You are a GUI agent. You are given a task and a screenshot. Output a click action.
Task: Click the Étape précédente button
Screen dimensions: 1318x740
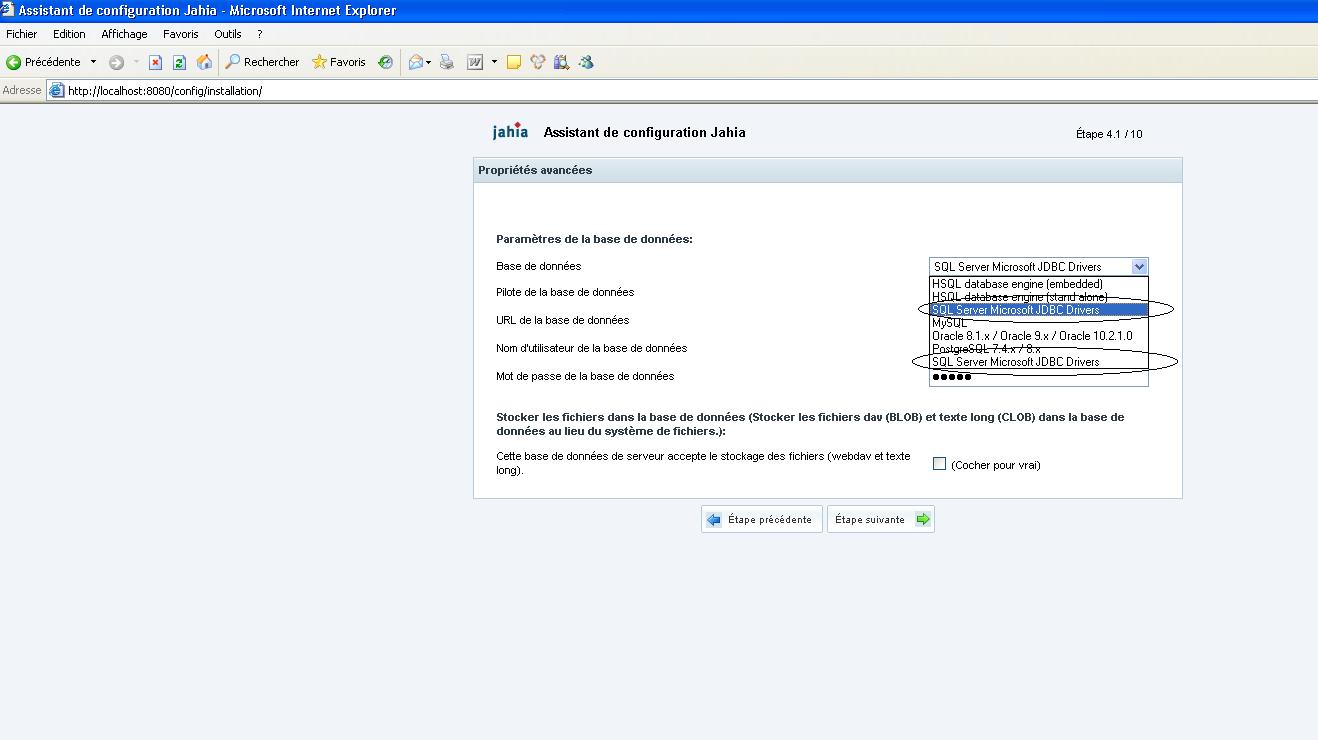(762, 519)
